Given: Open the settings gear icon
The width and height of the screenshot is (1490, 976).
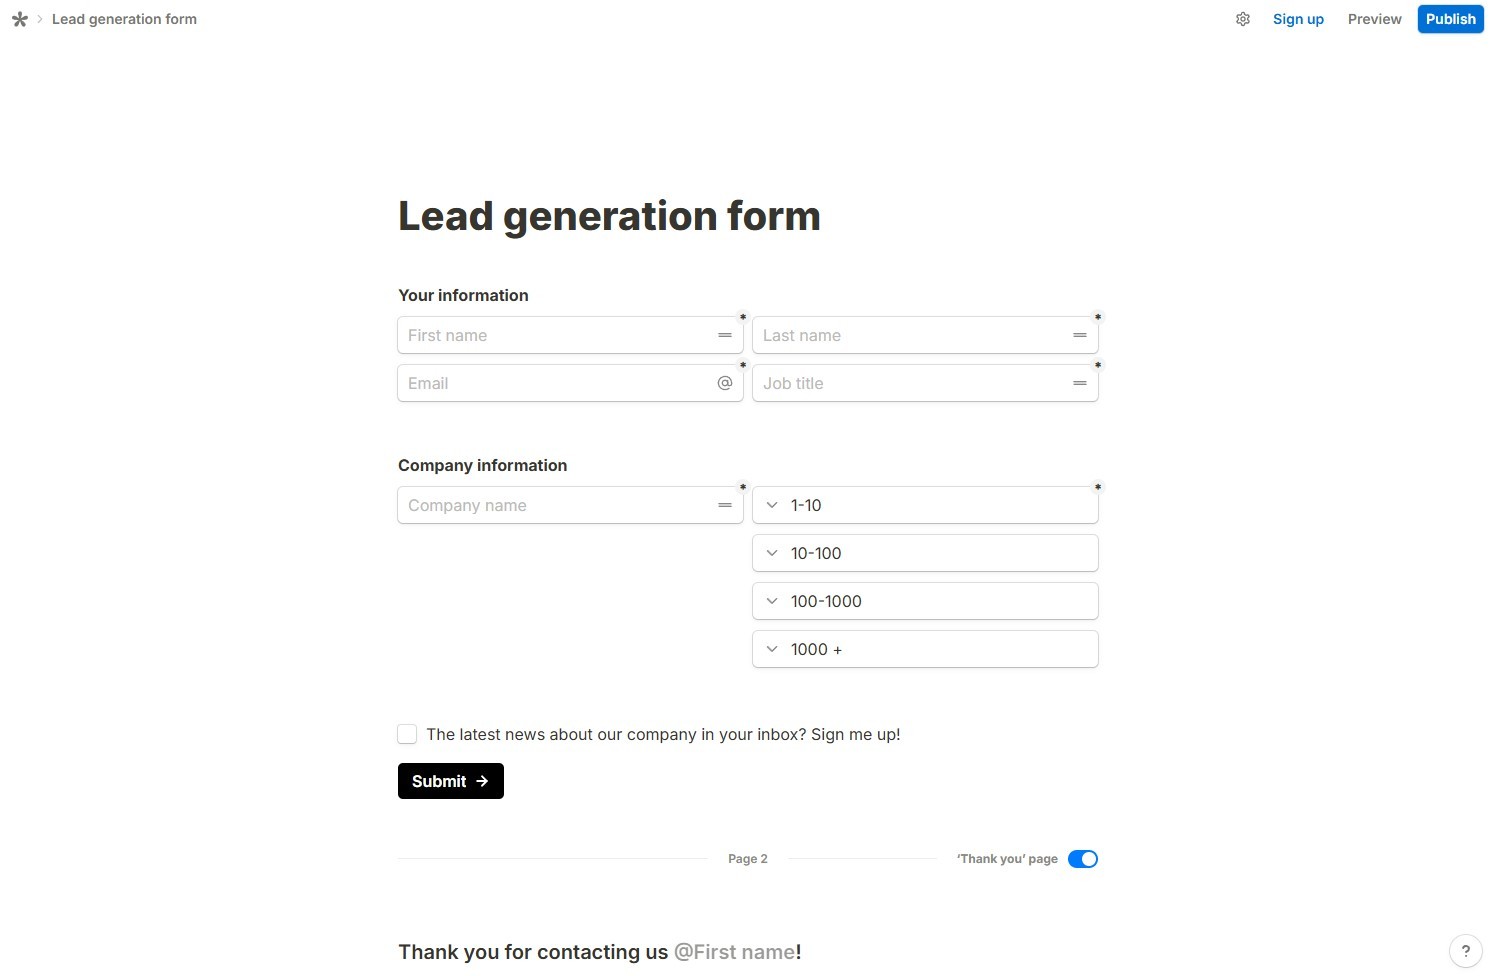Looking at the screenshot, I should pyautogui.click(x=1243, y=19).
